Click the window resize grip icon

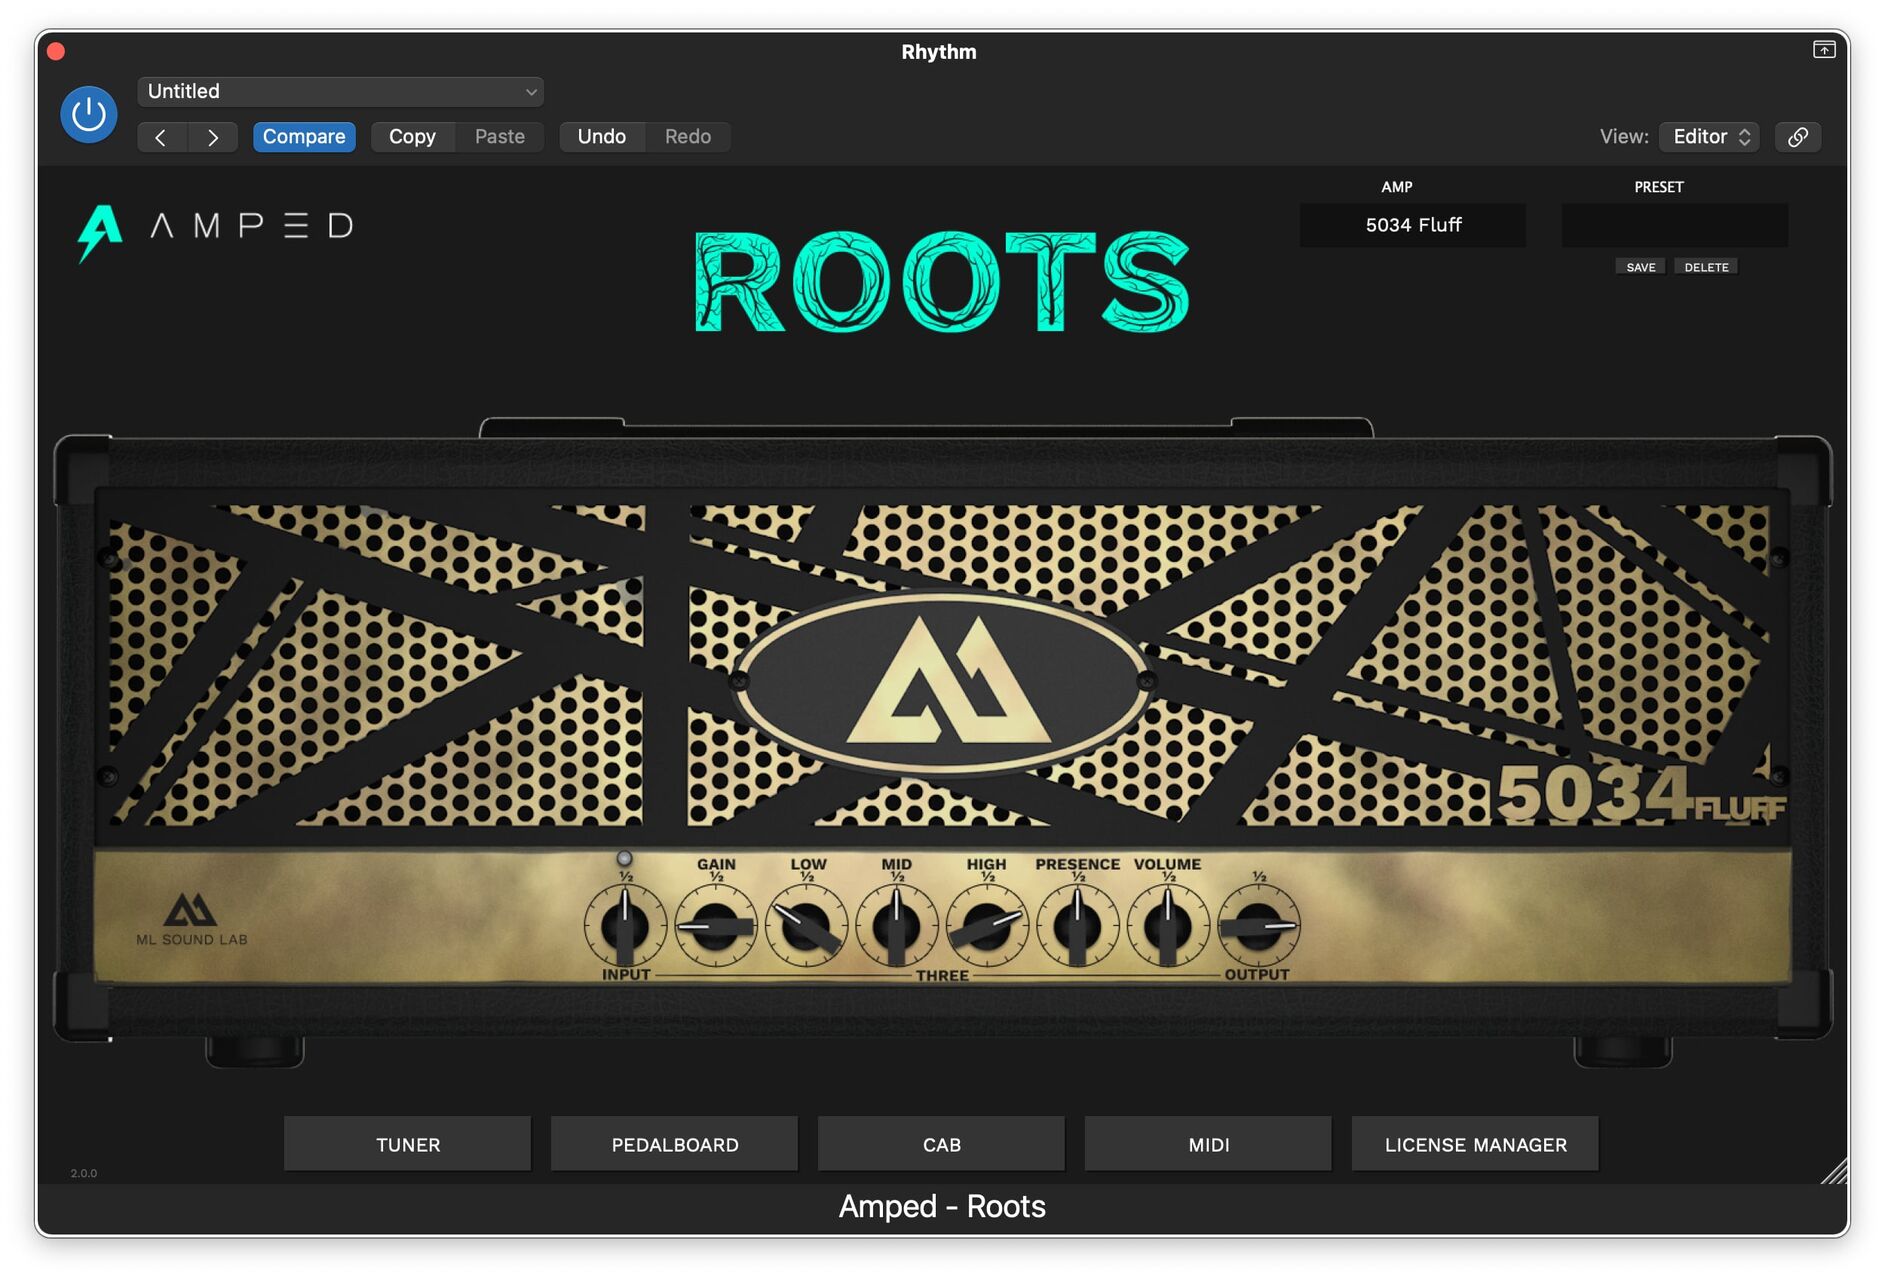click(1834, 1171)
